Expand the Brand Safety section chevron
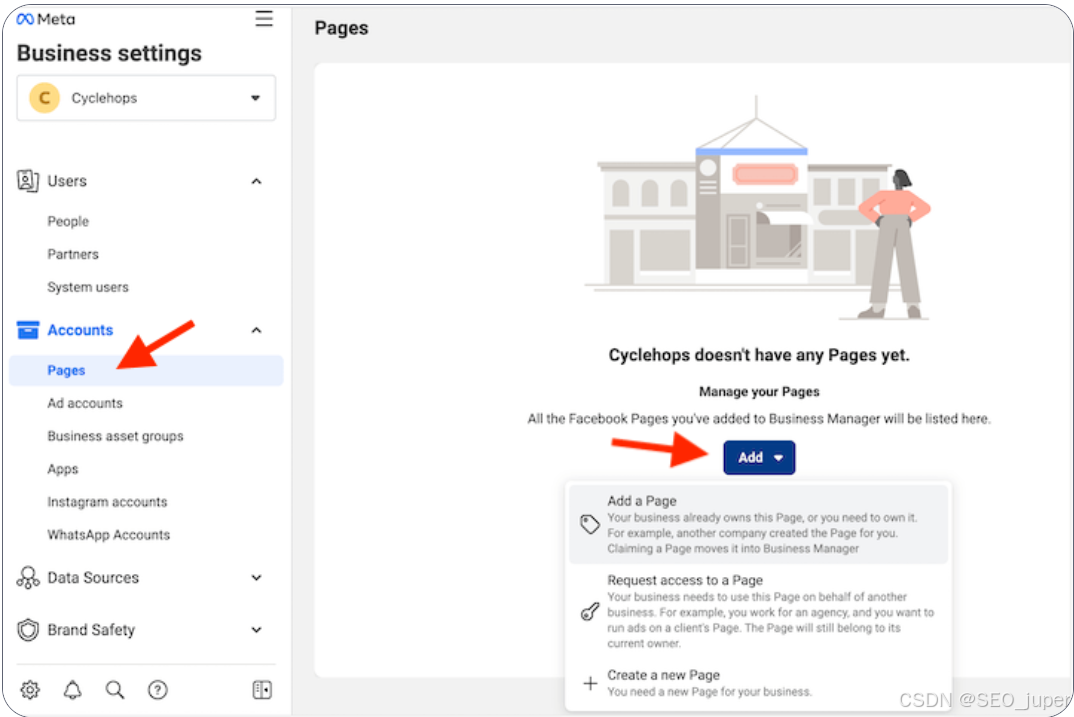Image resolution: width=1074 pixels, height=717 pixels. pos(256,630)
